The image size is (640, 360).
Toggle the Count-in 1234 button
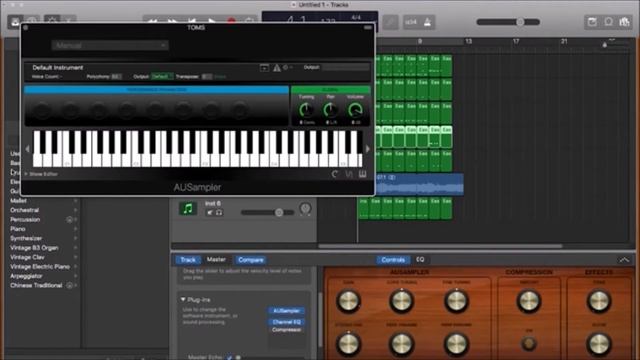pyautogui.click(x=411, y=22)
